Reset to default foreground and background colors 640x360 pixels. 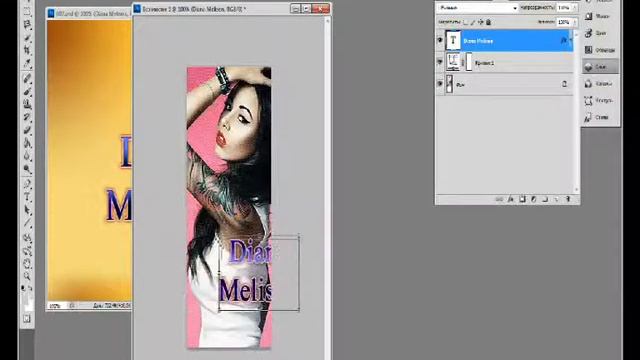coord(24,288)
